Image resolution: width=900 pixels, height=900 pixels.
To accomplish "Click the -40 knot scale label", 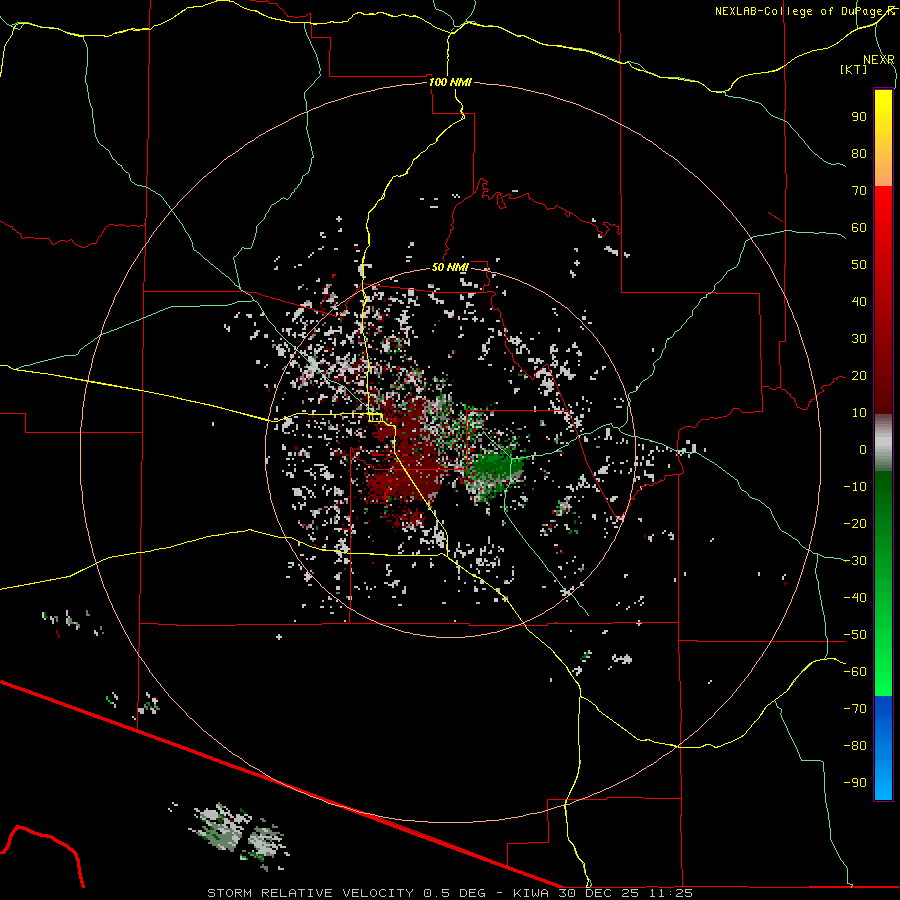I will (x=855, y=598).
